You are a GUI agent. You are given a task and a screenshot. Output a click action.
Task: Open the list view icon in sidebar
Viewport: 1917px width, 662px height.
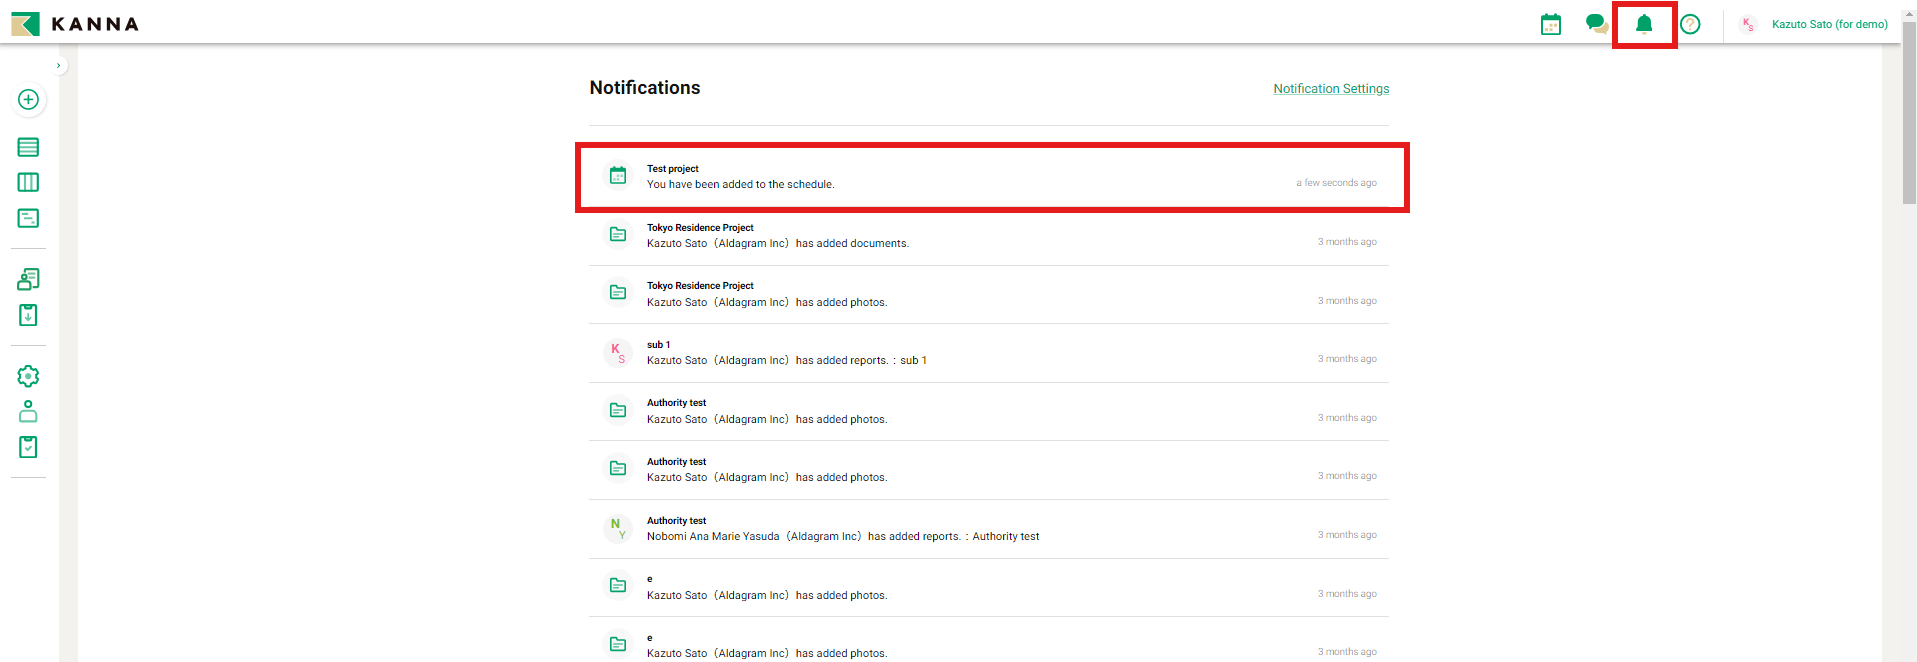28,147
